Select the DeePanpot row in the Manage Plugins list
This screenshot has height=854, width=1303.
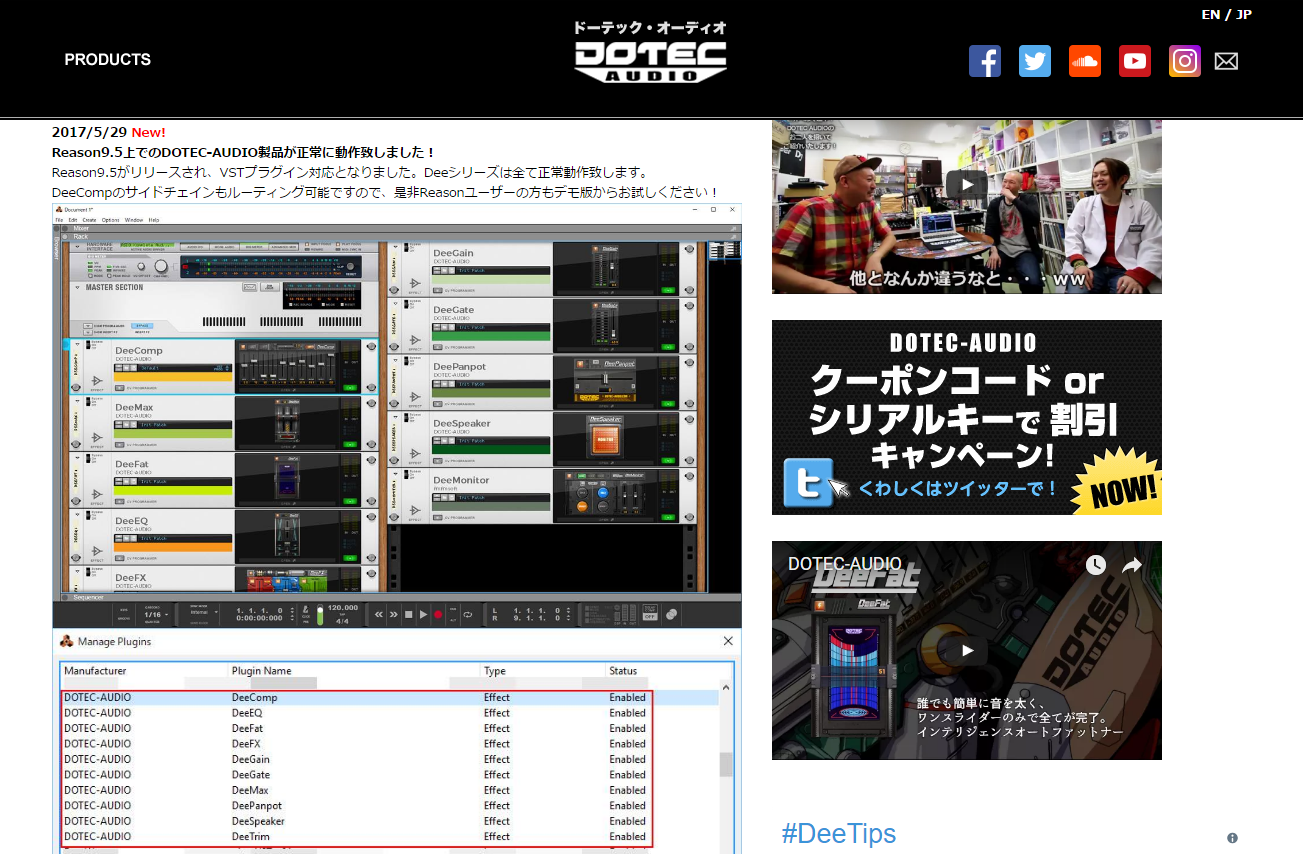click(x=390, y=805)
